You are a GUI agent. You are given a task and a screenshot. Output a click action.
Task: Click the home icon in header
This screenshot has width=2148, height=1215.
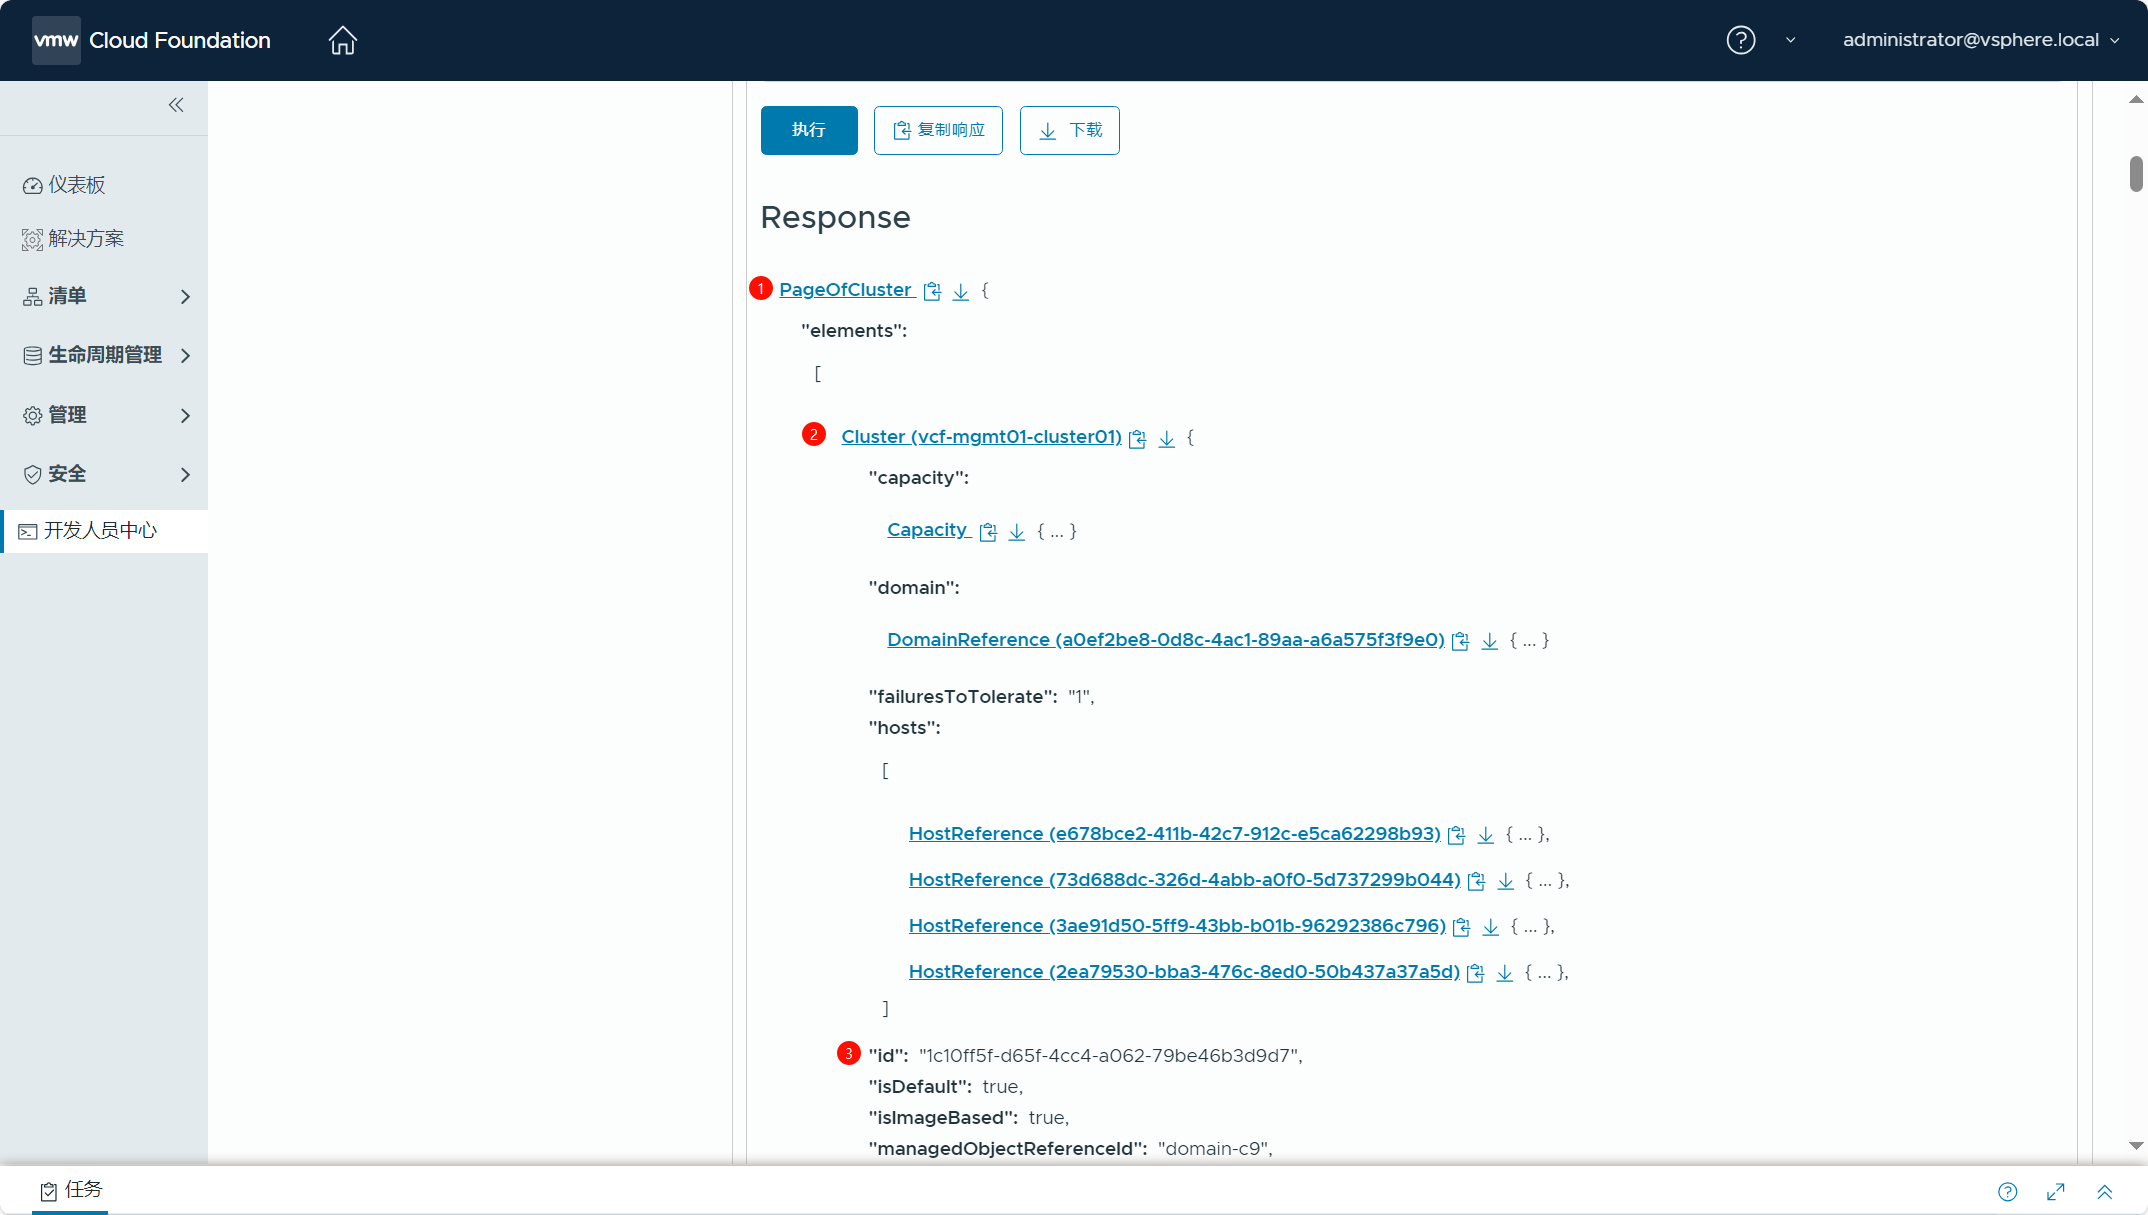tap(342, 40)
